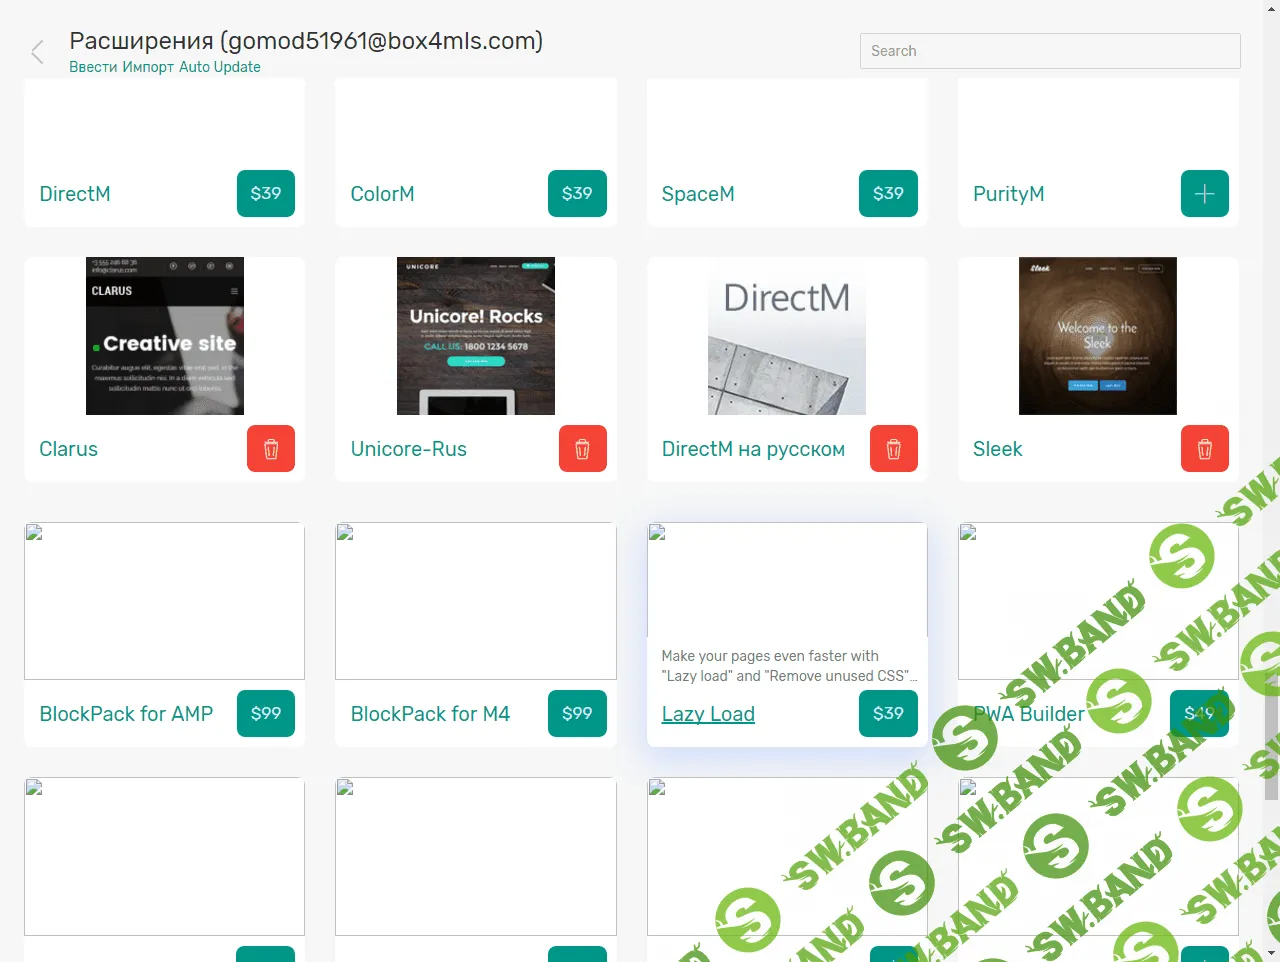Click the Search input field
This screenshot has height=962, width=1280.
[1049, 51]
